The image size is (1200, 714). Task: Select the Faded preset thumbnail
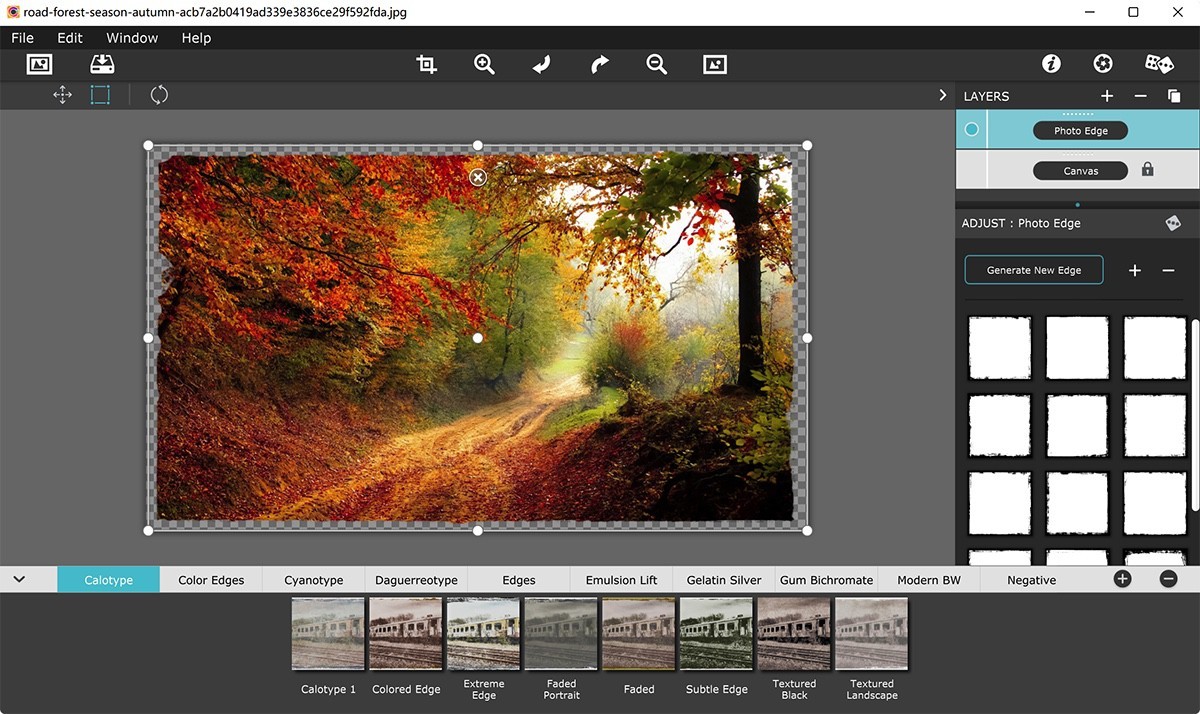[x=638, y=633]
